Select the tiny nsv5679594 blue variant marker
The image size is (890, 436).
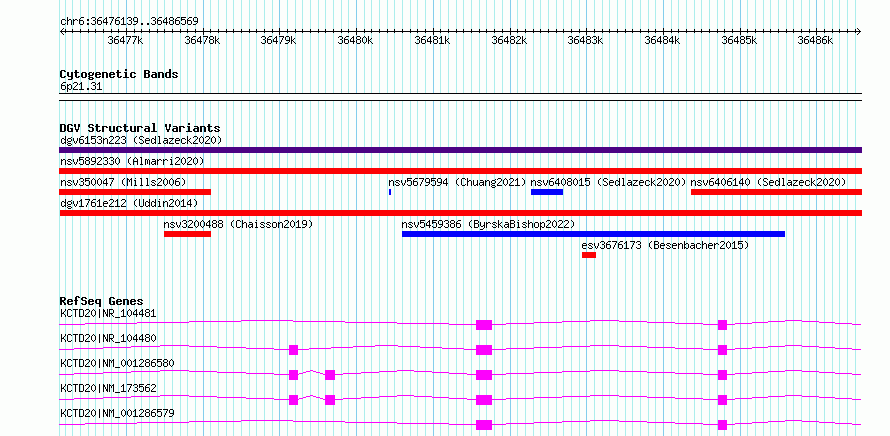[x=390, y=192]
